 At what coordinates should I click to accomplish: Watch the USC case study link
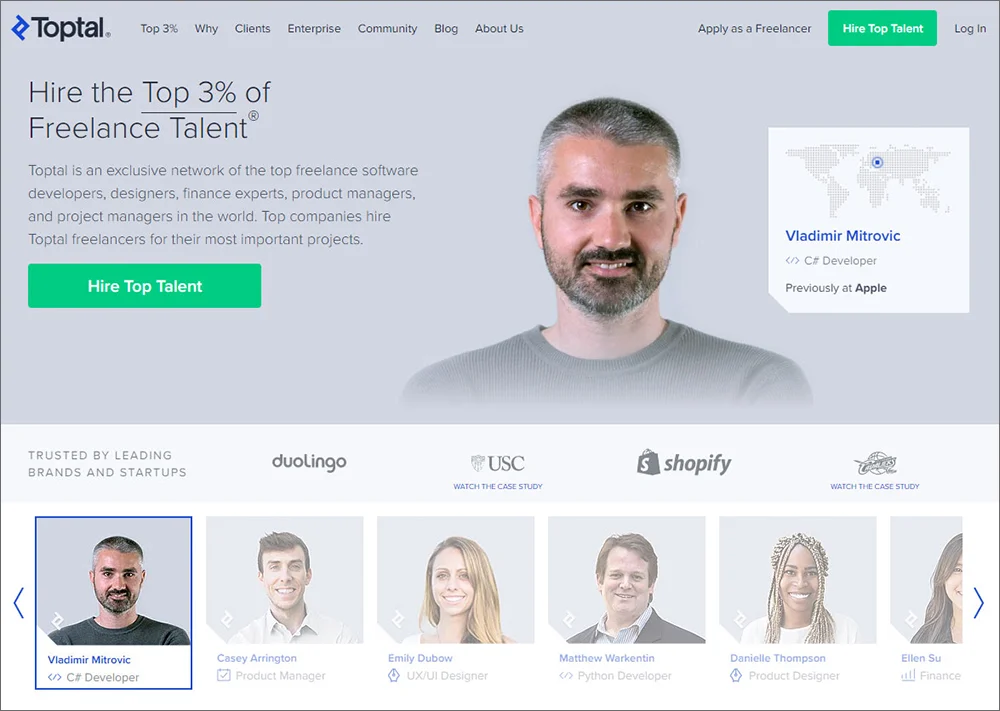click(498, 487)
